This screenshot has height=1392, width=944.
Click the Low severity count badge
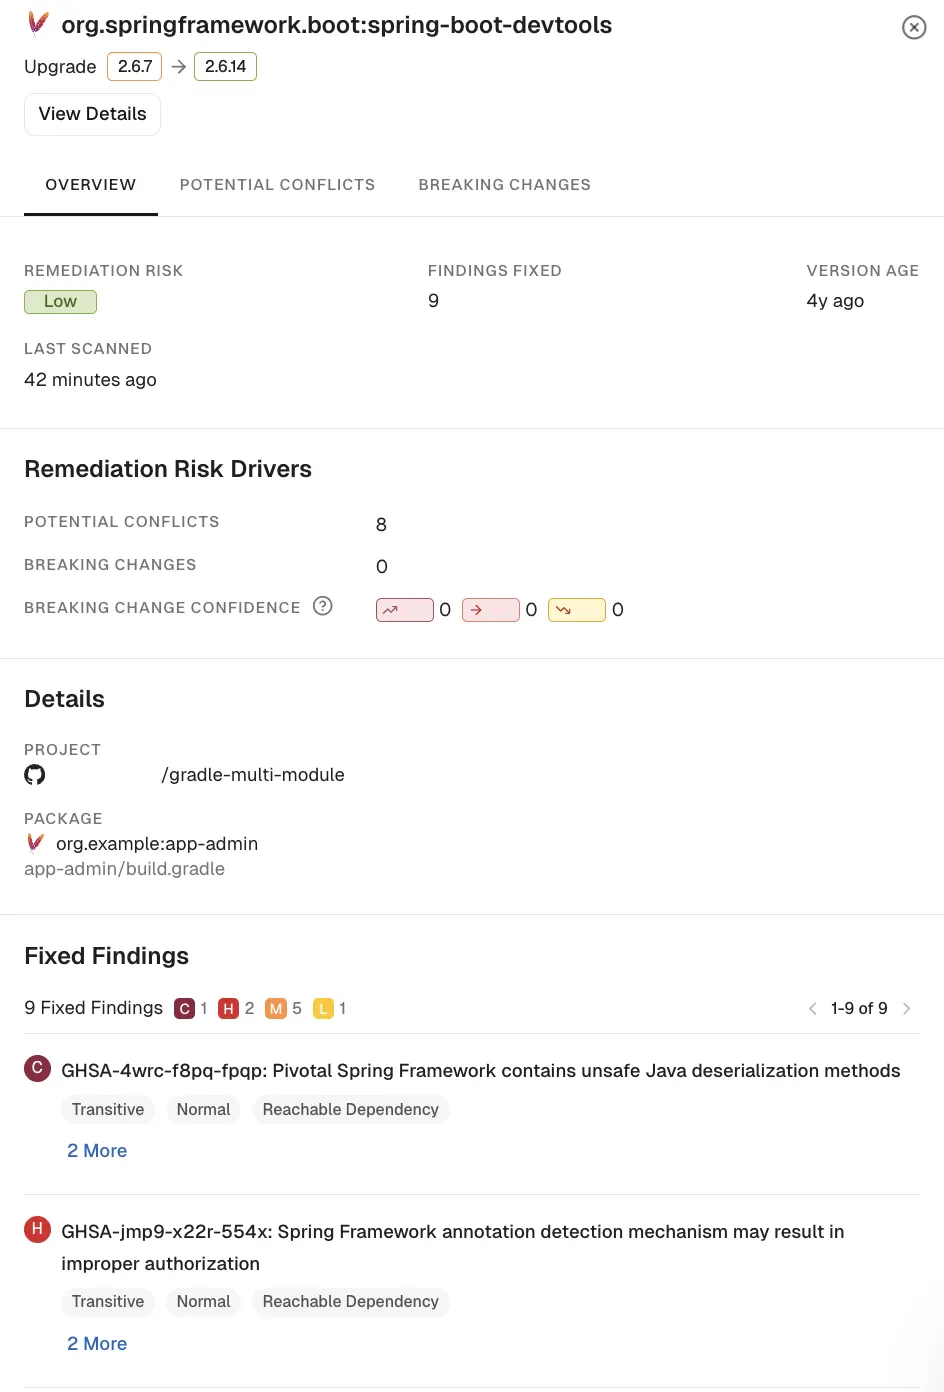323,1009
